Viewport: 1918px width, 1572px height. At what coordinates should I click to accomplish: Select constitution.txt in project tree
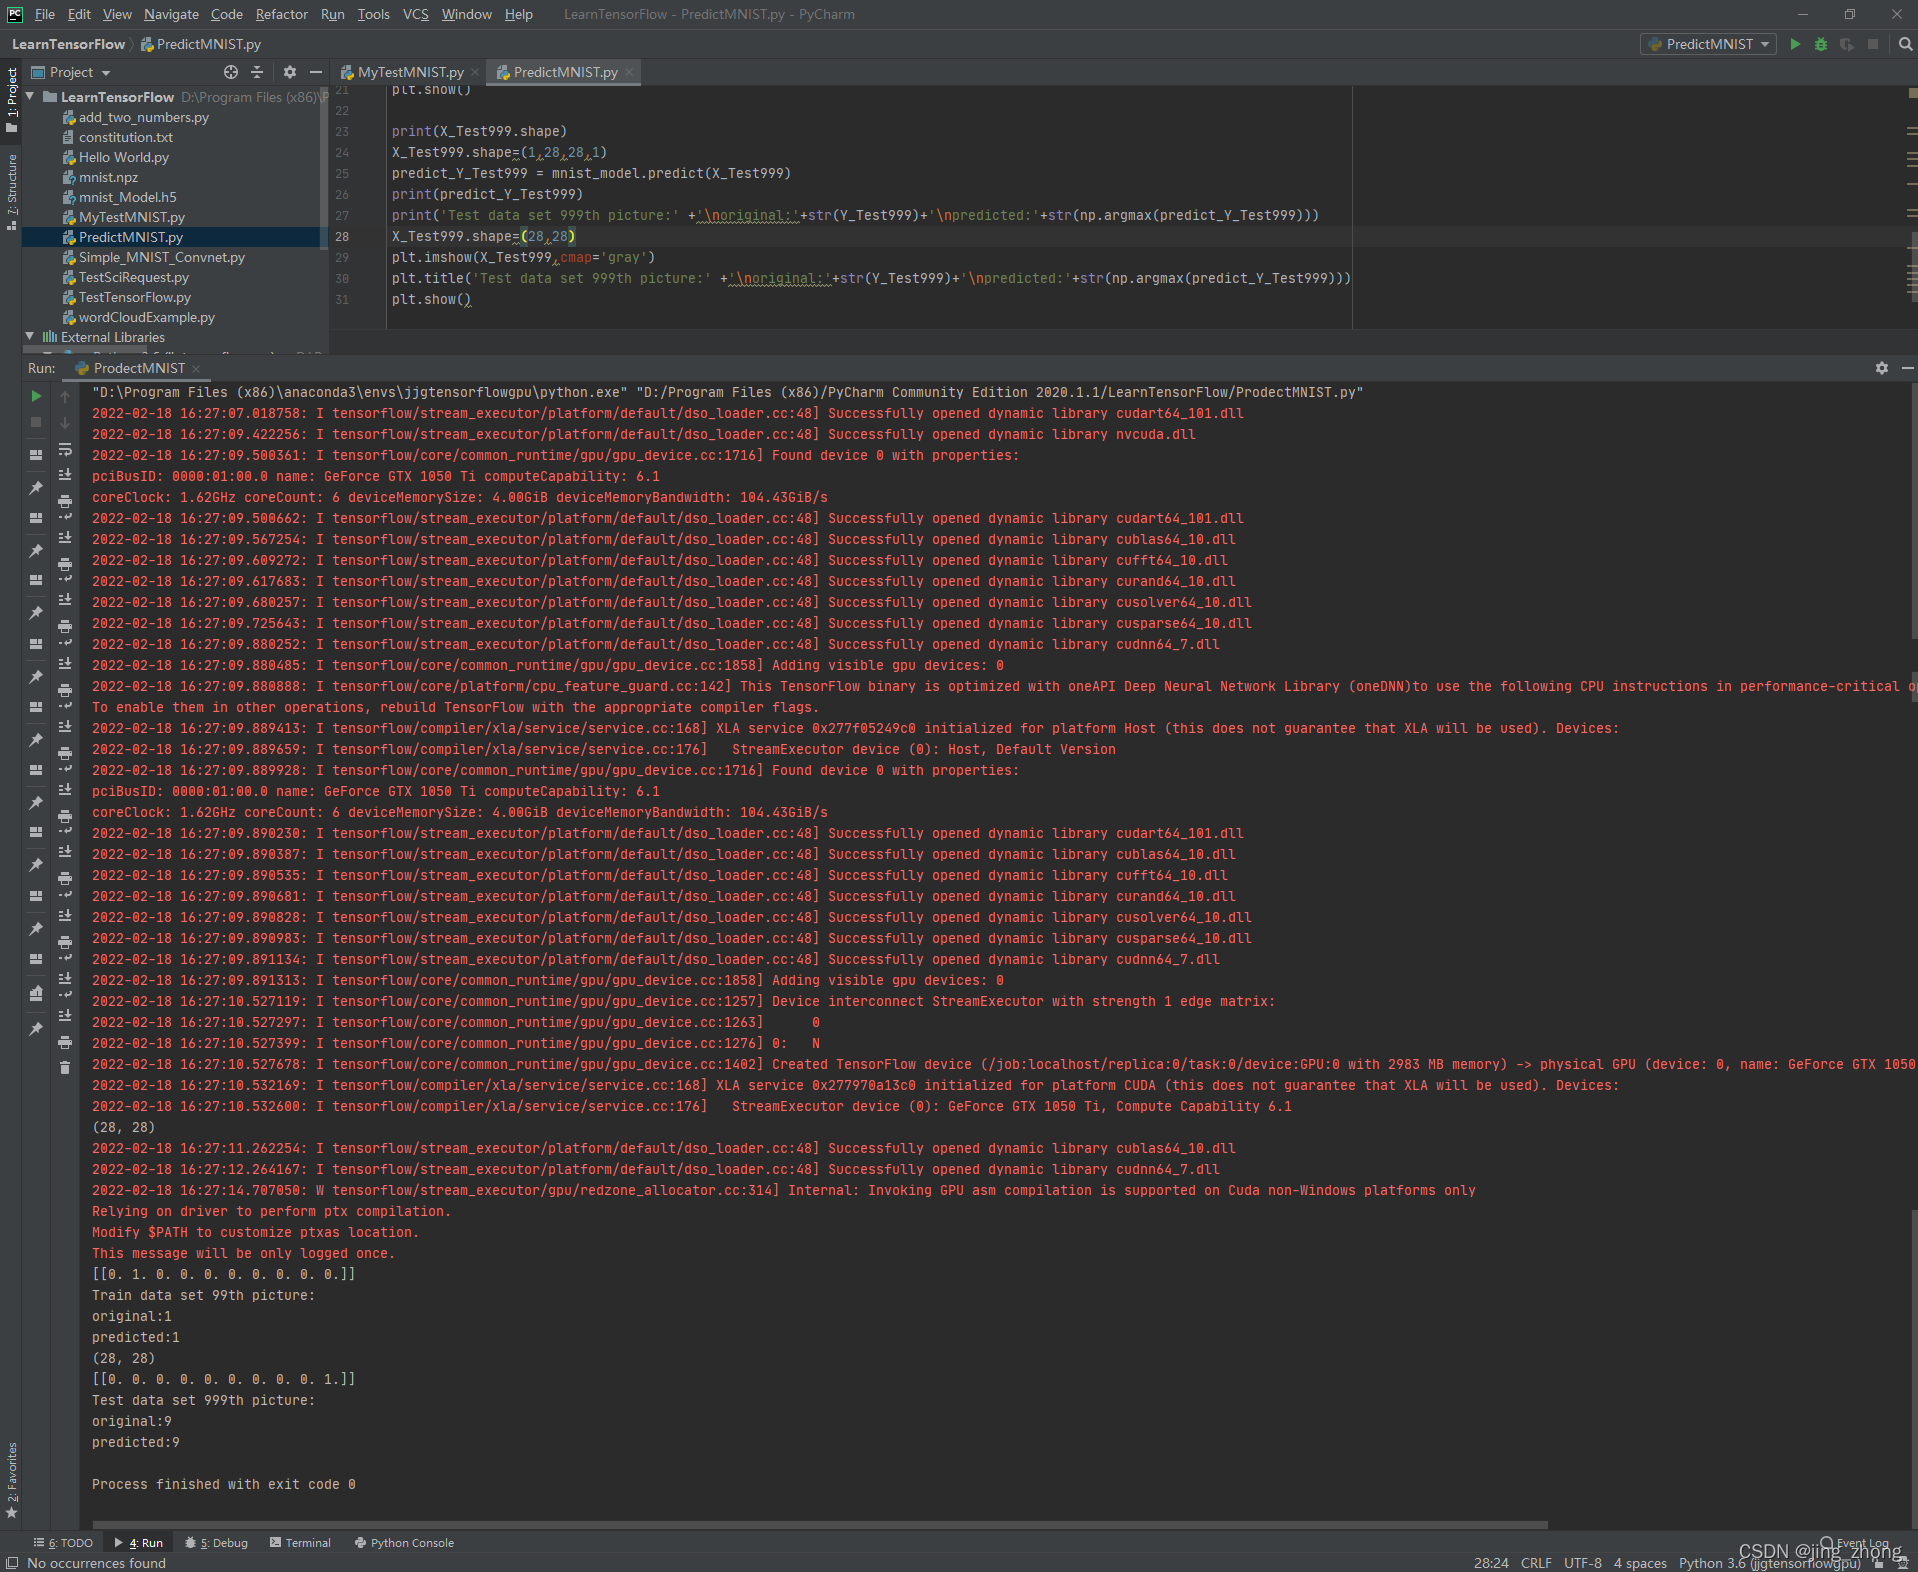click(x=125, y=137)
